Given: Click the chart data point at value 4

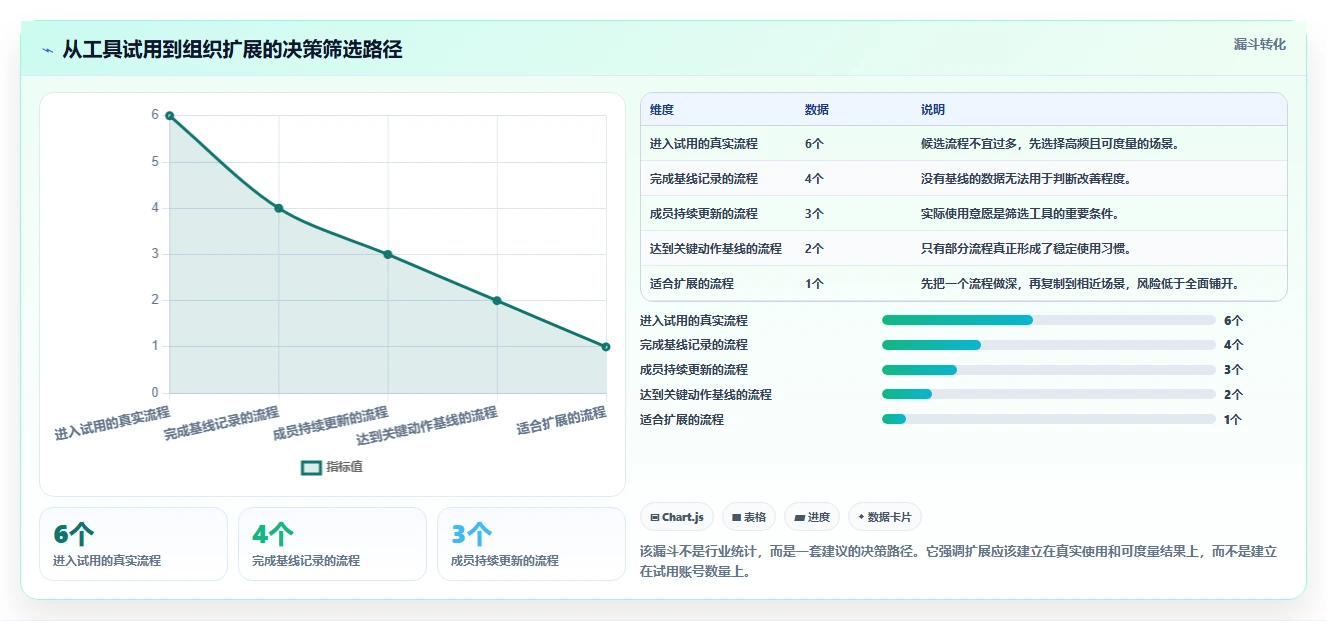Looking at the screenshot, I should (279, 208).
